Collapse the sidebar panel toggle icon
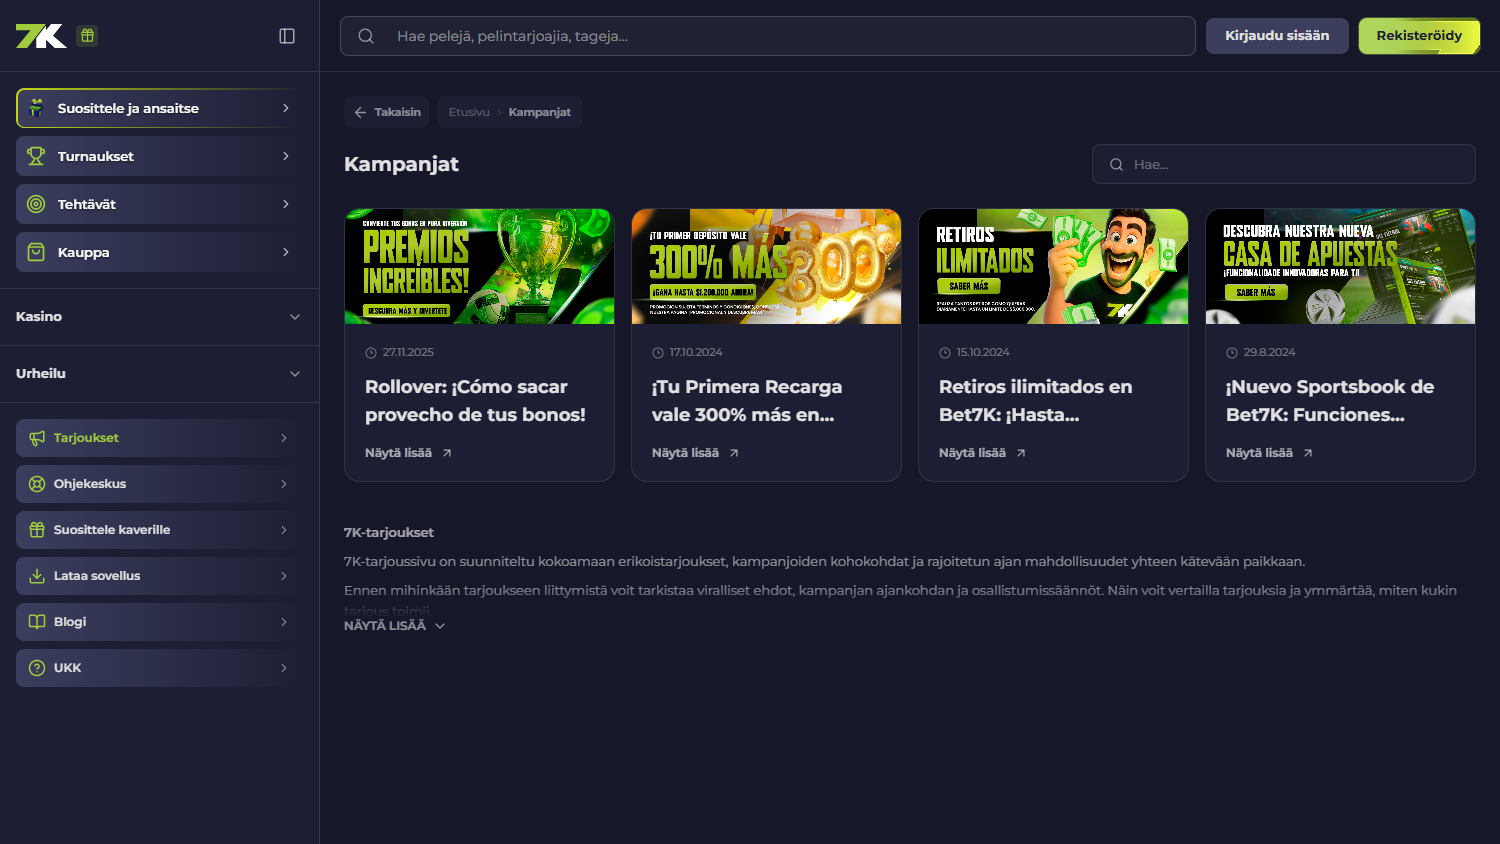Image resolution: width=1500 pixels, height=844 pixels. [x=287, y=36]
